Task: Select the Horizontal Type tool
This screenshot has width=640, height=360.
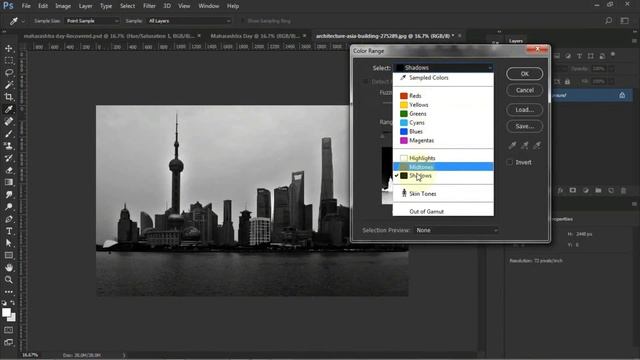Action: (9, 231)
